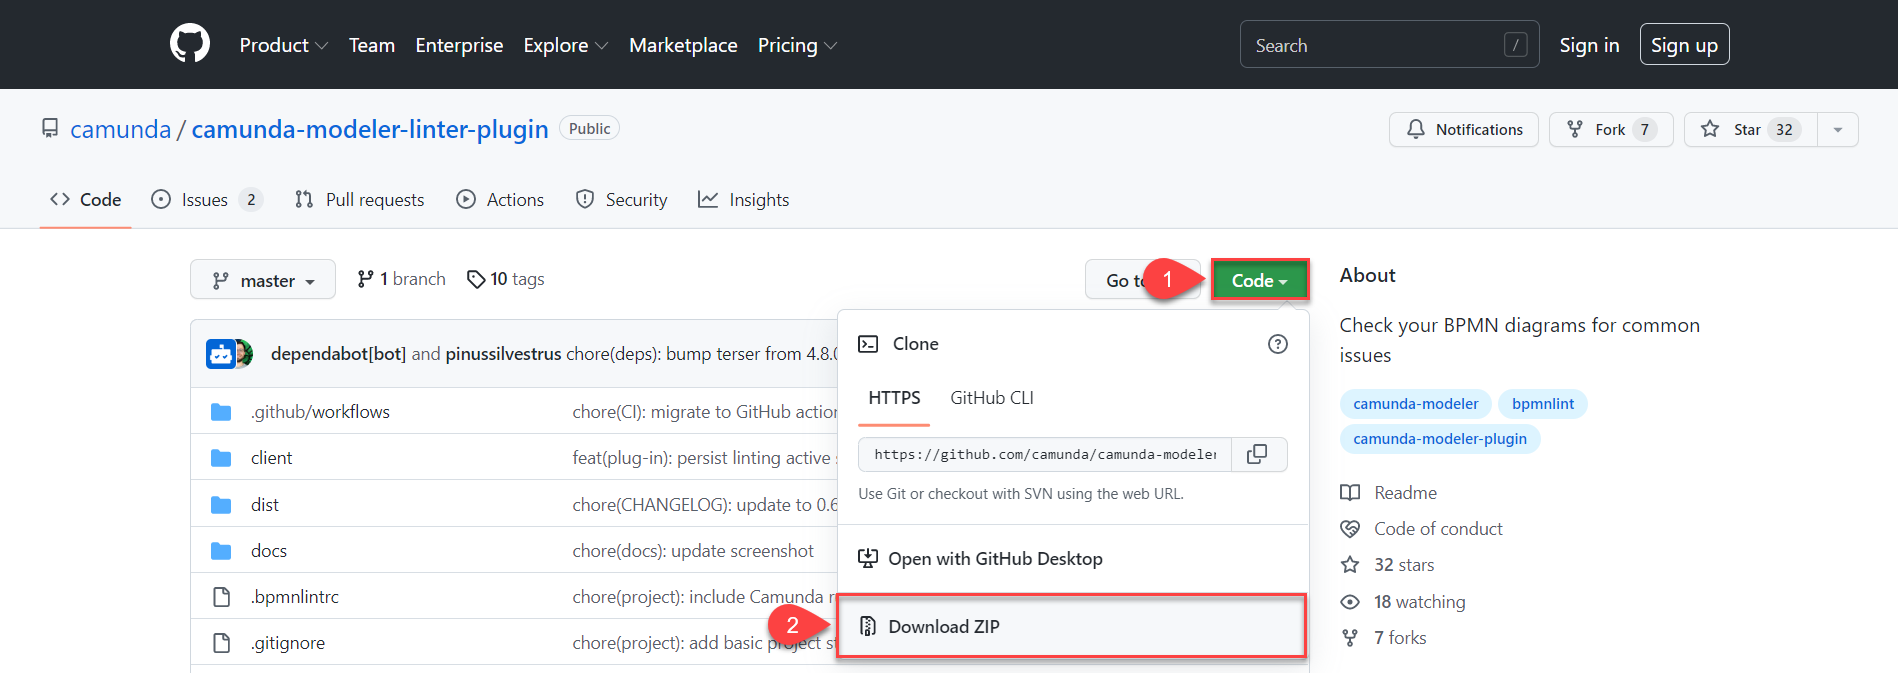Open the Pull requests tab
1898x673 pixels.
point(359,199)
